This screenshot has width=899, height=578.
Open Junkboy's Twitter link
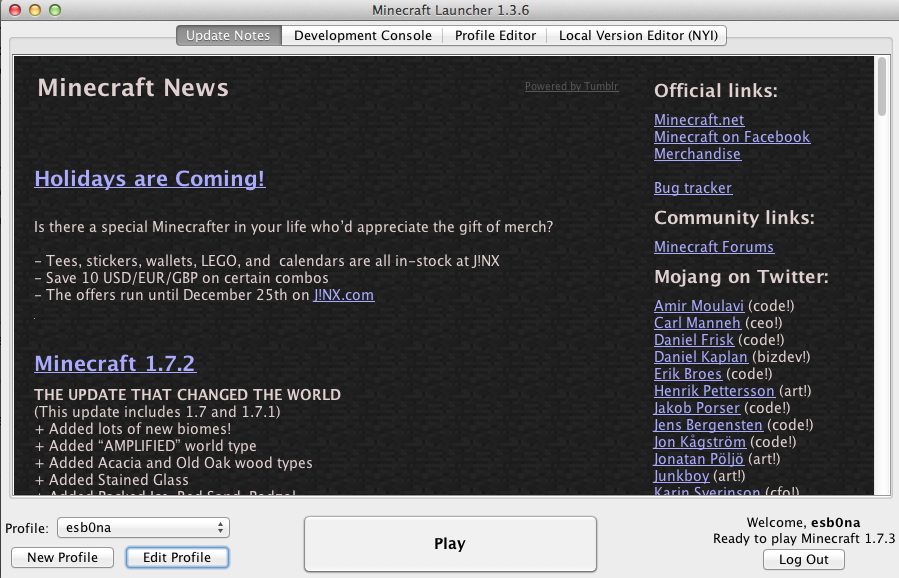[682, 476]
